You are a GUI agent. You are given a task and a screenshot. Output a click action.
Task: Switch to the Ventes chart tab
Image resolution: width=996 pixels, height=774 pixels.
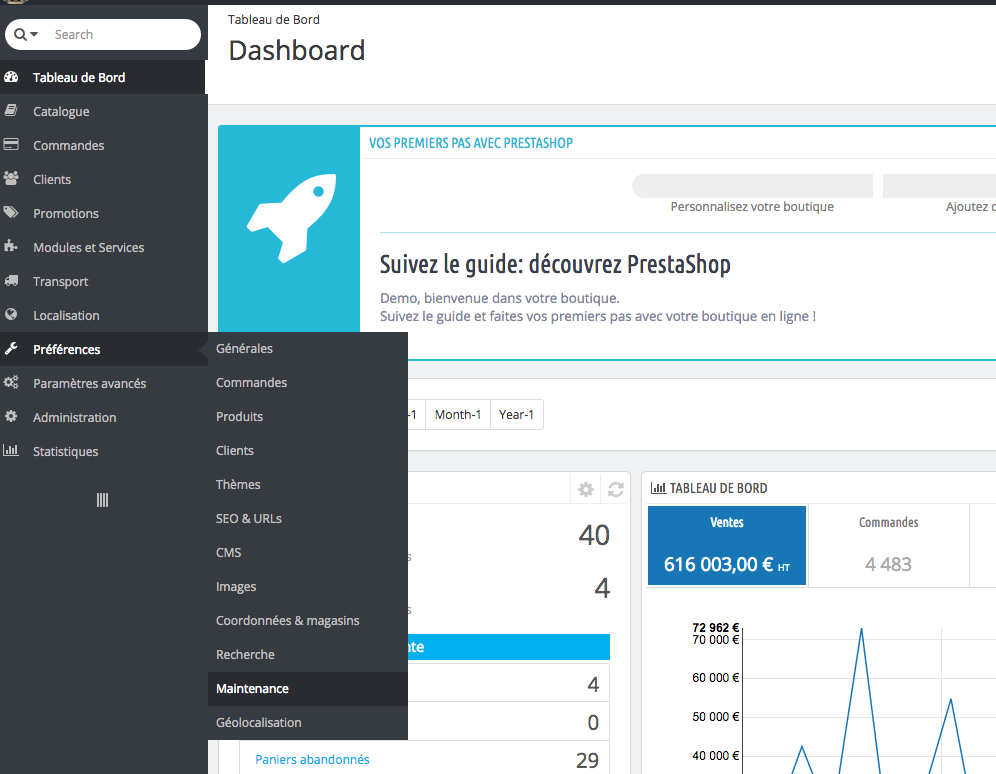[x=727, y=545]
